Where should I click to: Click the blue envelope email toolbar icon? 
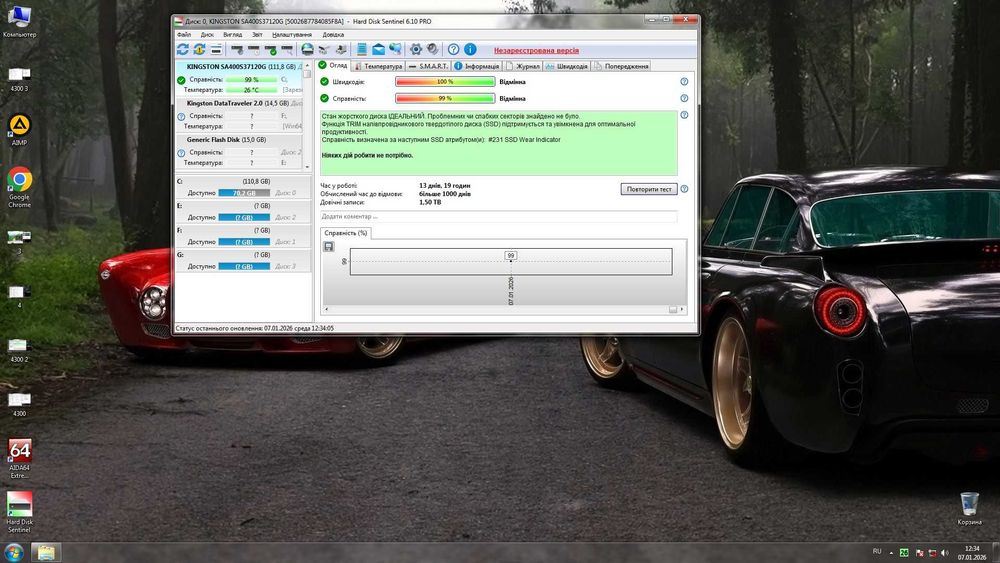pyautogui.click(x=379, y=49)
